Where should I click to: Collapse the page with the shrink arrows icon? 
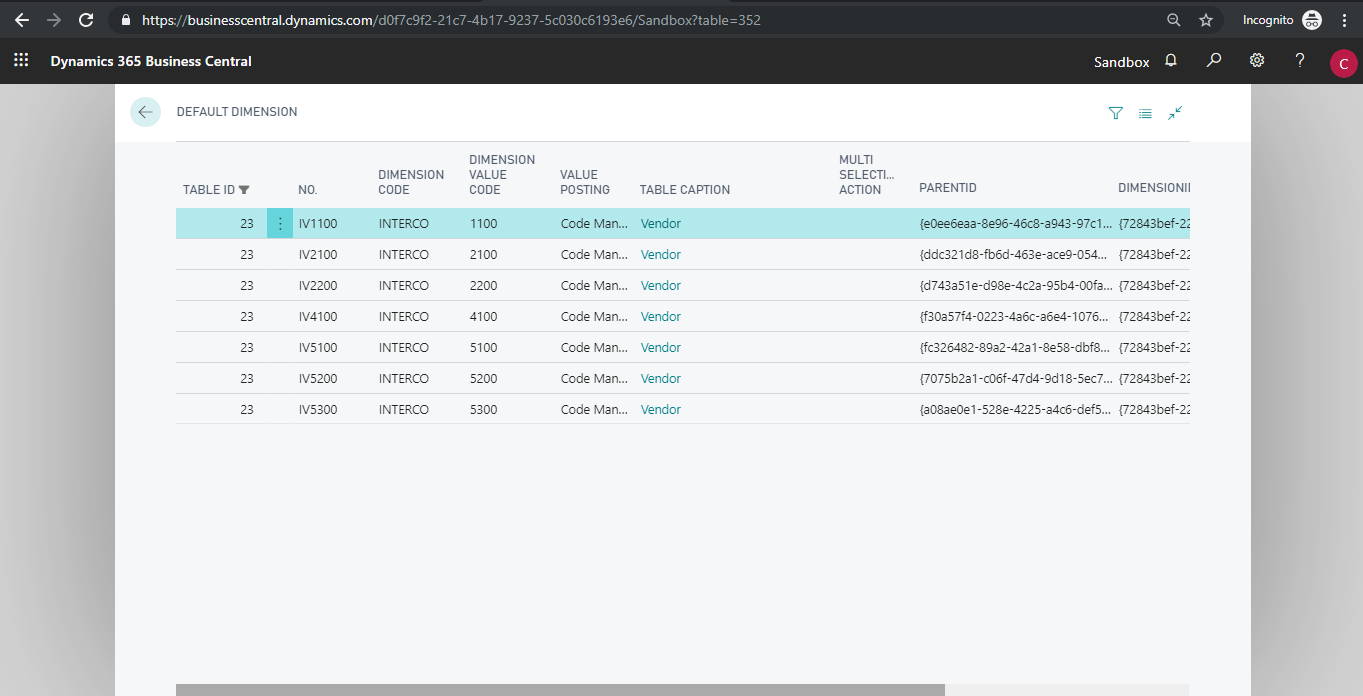pyautogui.click(x=1175, y=113)
